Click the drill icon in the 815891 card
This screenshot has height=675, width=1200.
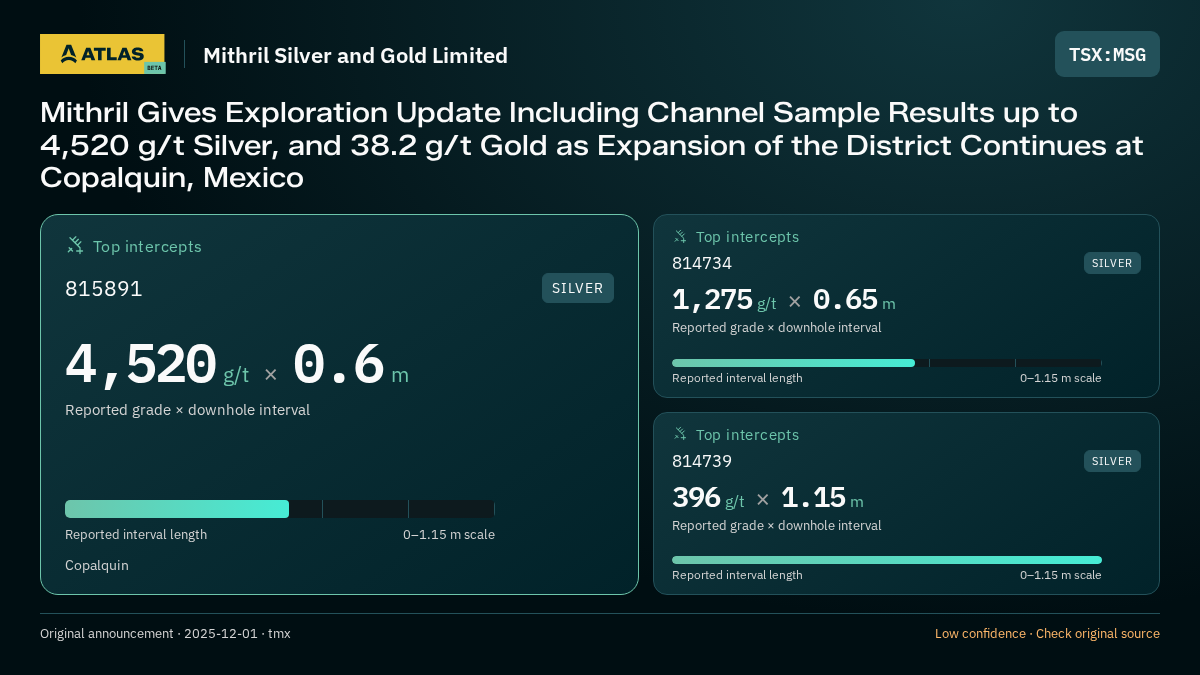(x=75, y=245)
